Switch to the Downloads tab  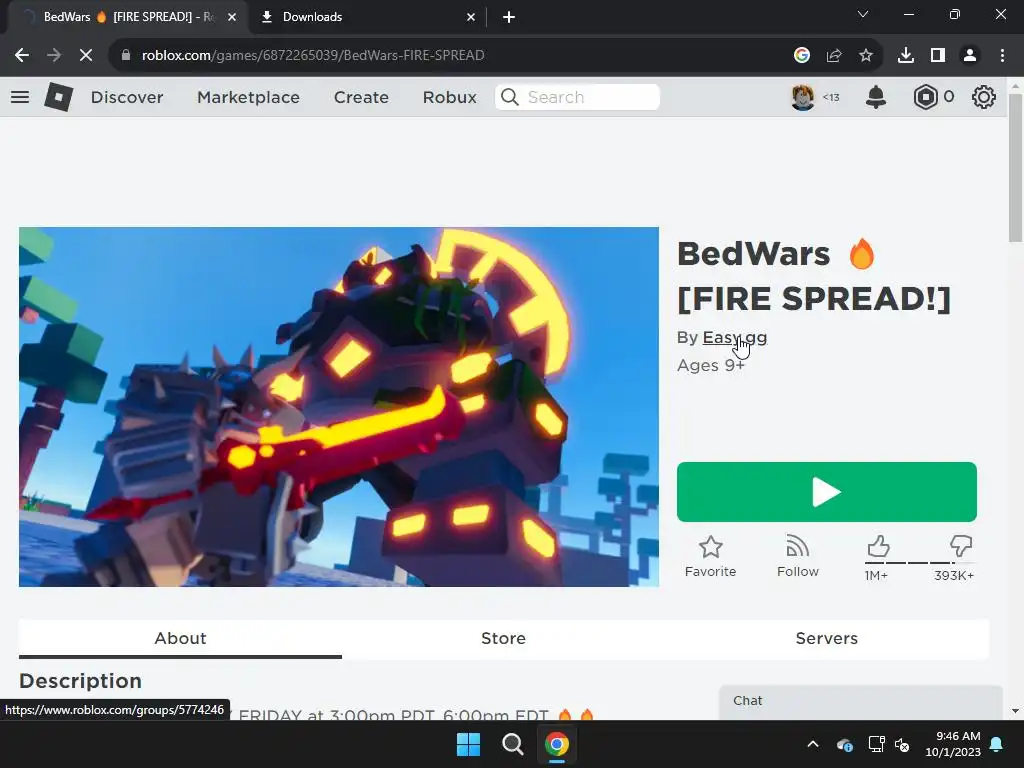coord(368,17)
